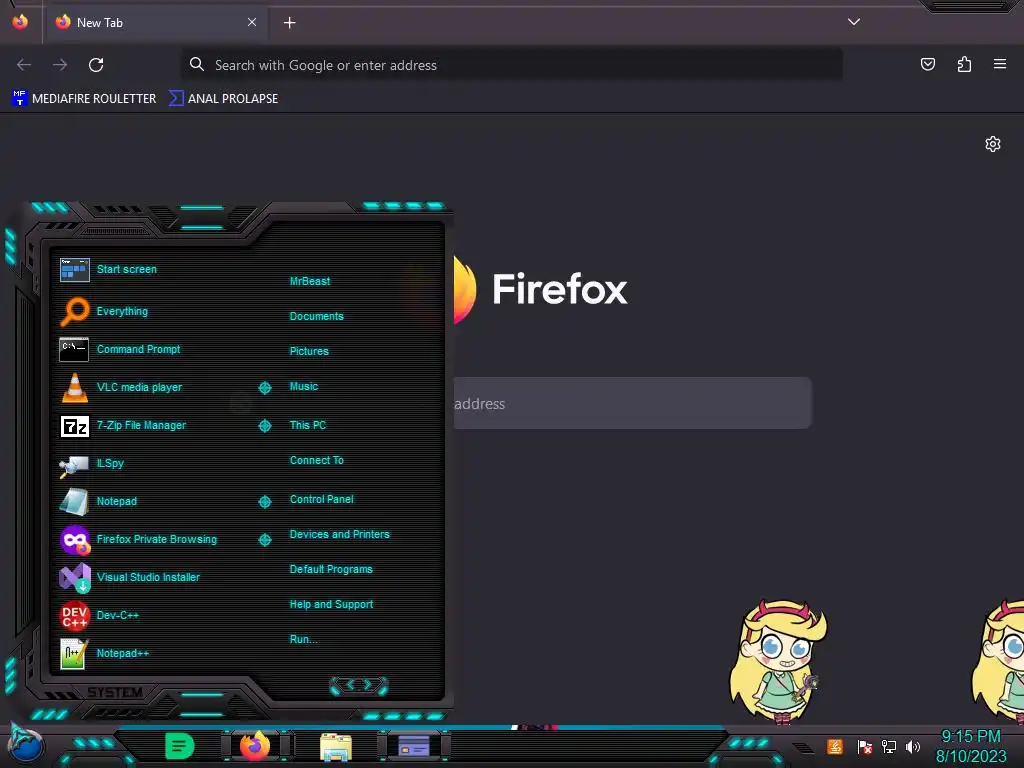Launch the ILSpy icon
The image size is (1024, 768).
pos(74,464)
